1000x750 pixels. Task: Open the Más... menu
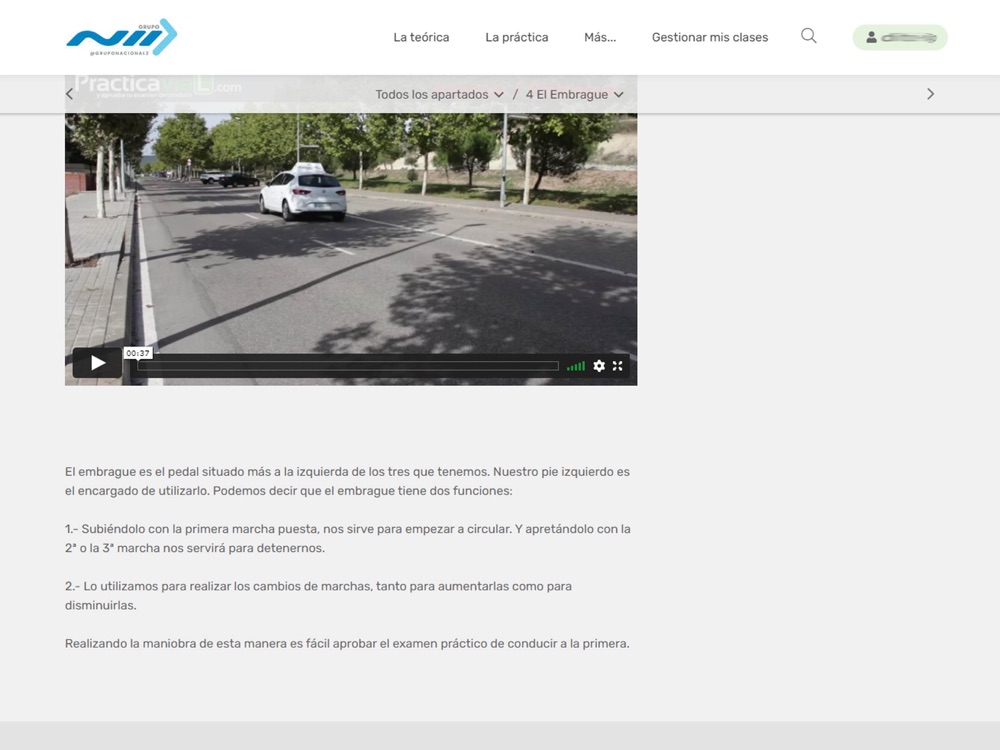click(600, 38)
